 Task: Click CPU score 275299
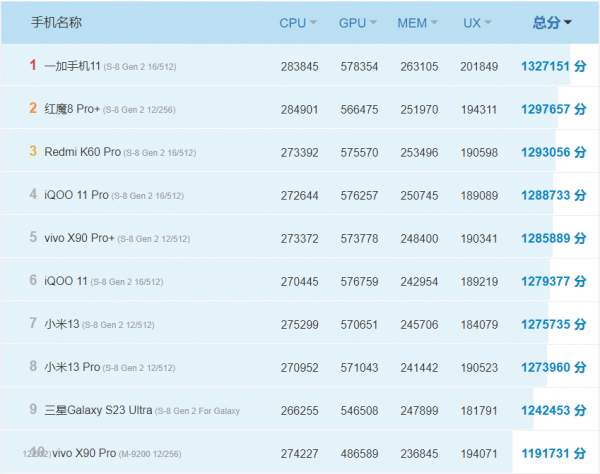click(300, 325)
